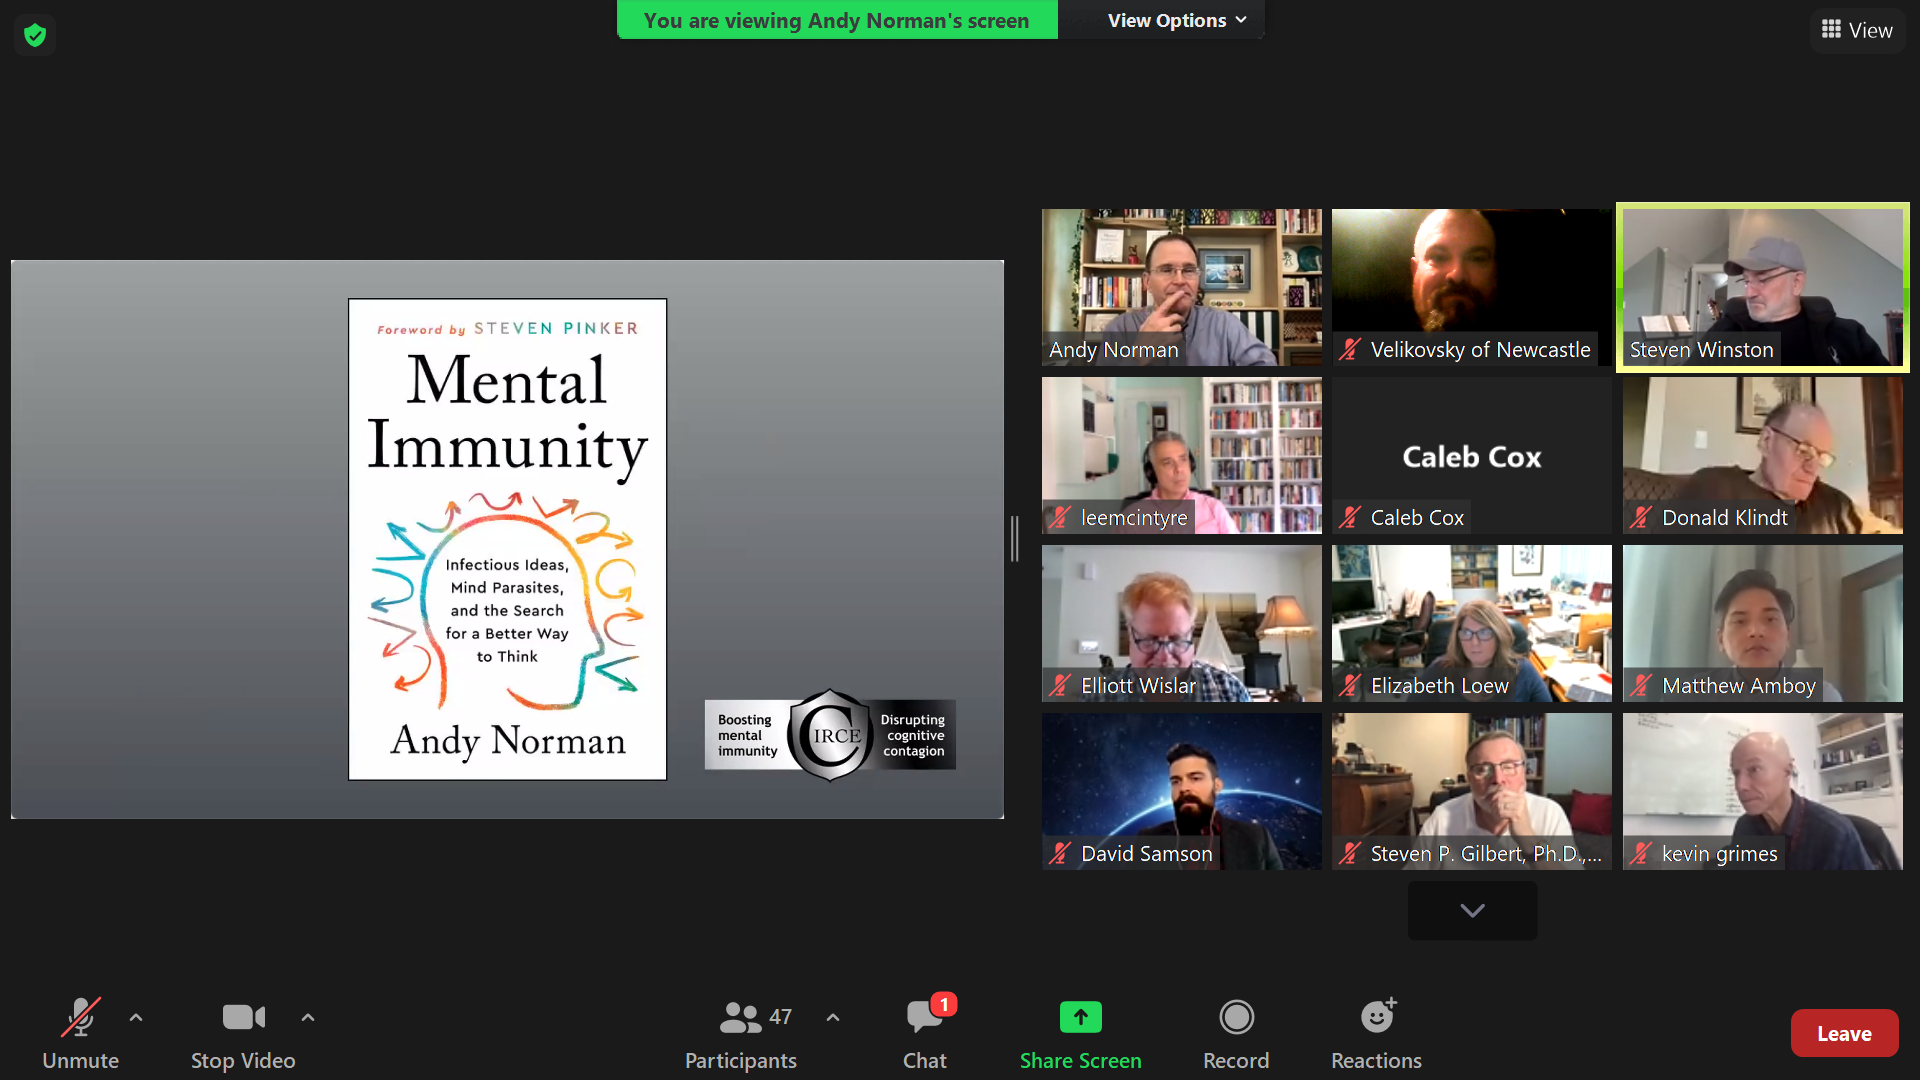Click the divider handle between screen and gallery
The height and width of the screenshot is (1080, 1920).
click(1014, 539)
